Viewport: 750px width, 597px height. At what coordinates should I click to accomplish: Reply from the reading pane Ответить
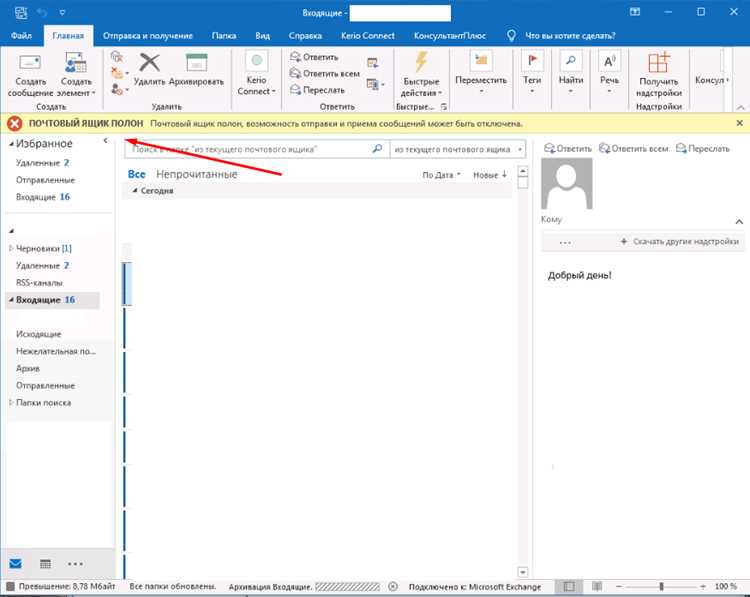568,148
